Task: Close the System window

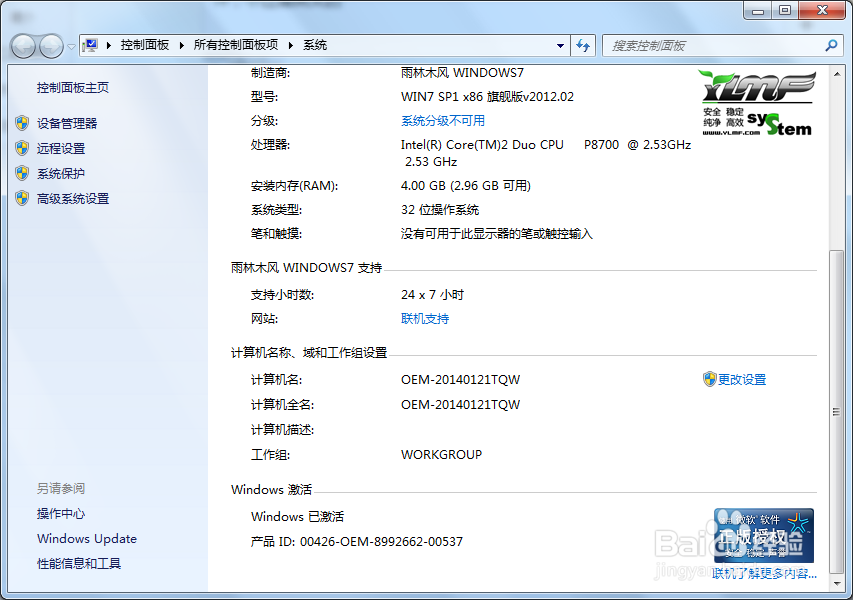Action: (823, 10)
